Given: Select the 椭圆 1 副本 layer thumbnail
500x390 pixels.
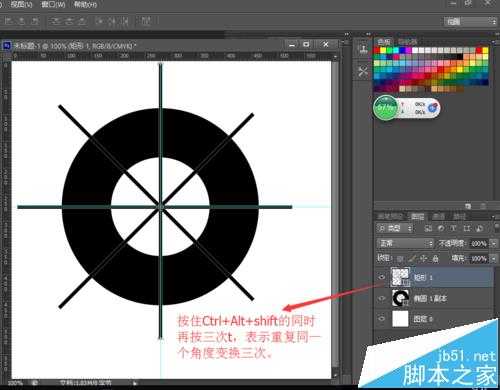Looking at the screenshot, I should click(400, 298).
